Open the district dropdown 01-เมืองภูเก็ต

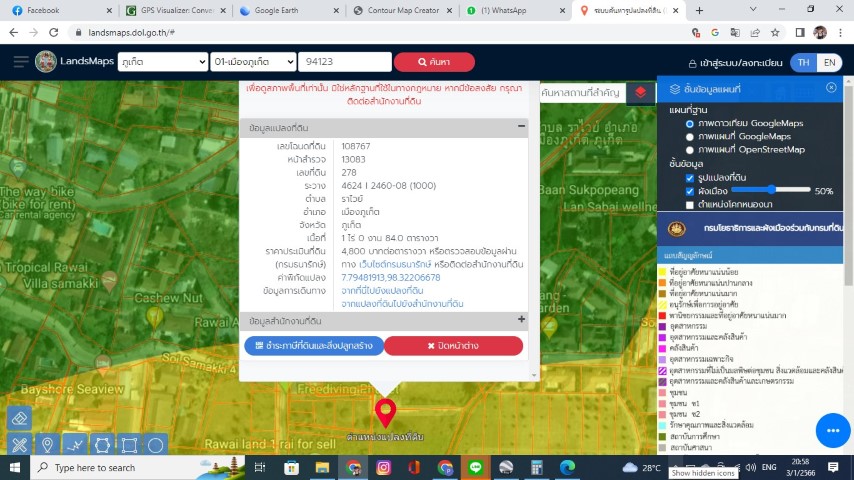click(253, 62)
